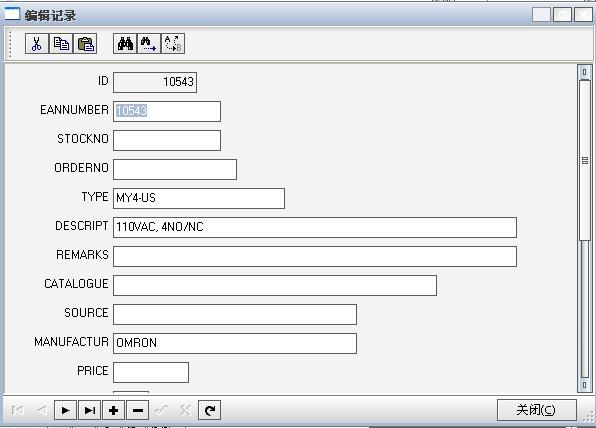Click the vertical scrollbar thumb
The width and height of the screenshot is (596, 428).
[x=585, y=160]
